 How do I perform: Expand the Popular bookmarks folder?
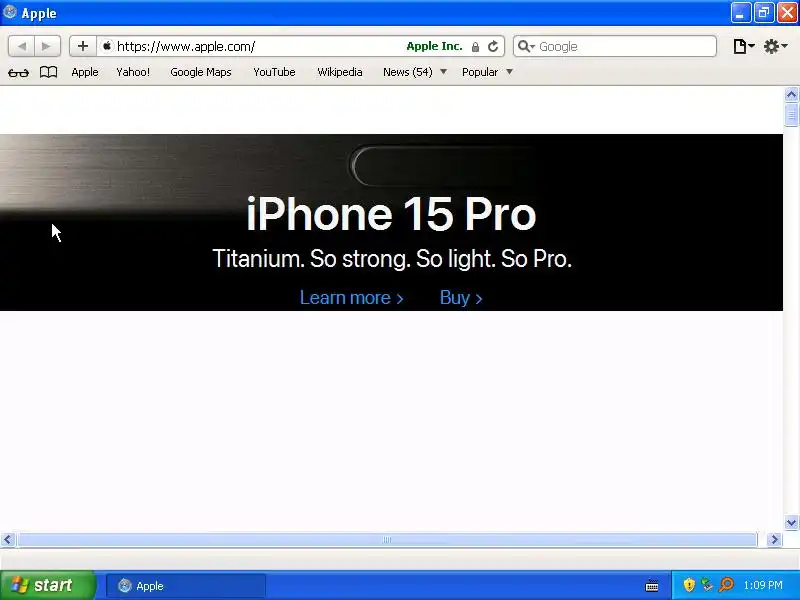coord(487,72)
